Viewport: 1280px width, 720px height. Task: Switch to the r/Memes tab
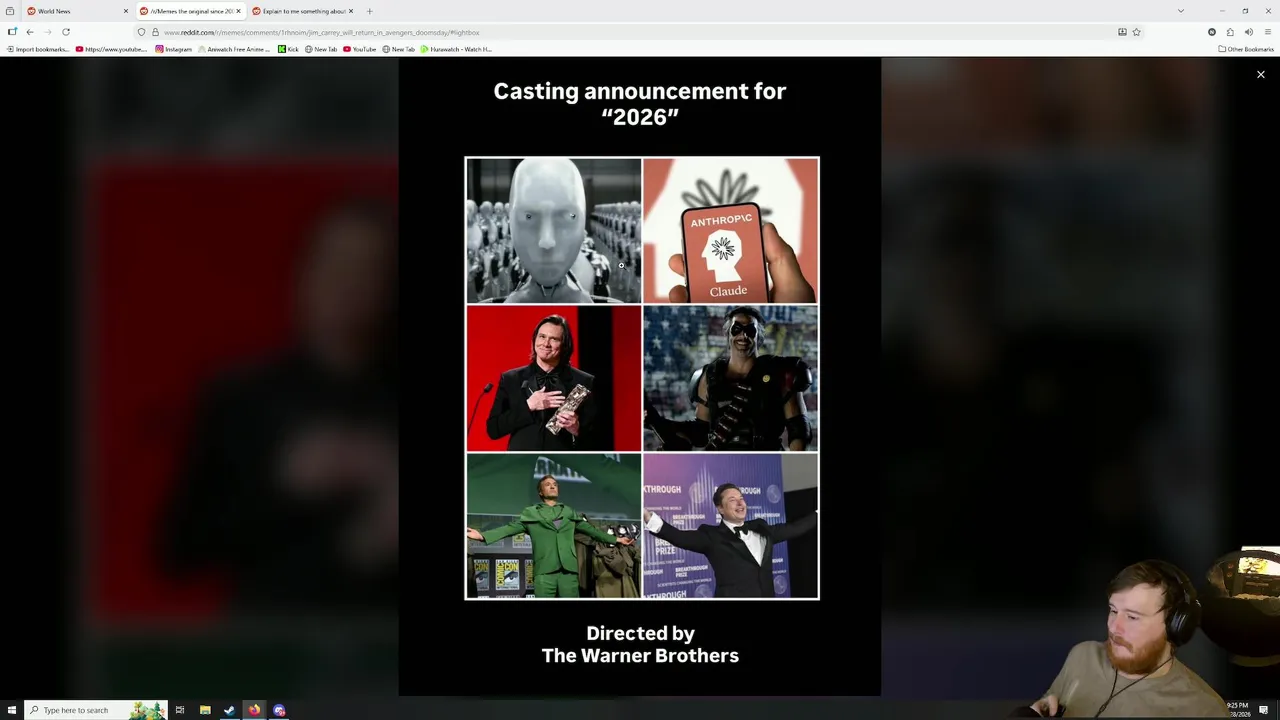click(x=190, y=11)
